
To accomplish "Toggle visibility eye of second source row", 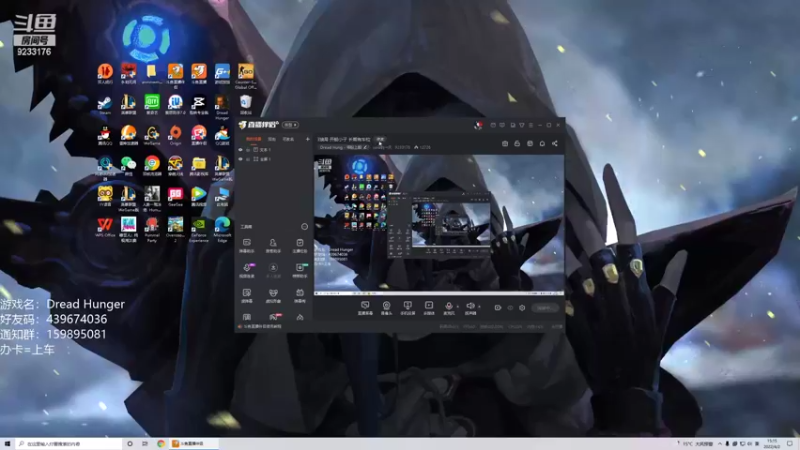I will 240,159.
